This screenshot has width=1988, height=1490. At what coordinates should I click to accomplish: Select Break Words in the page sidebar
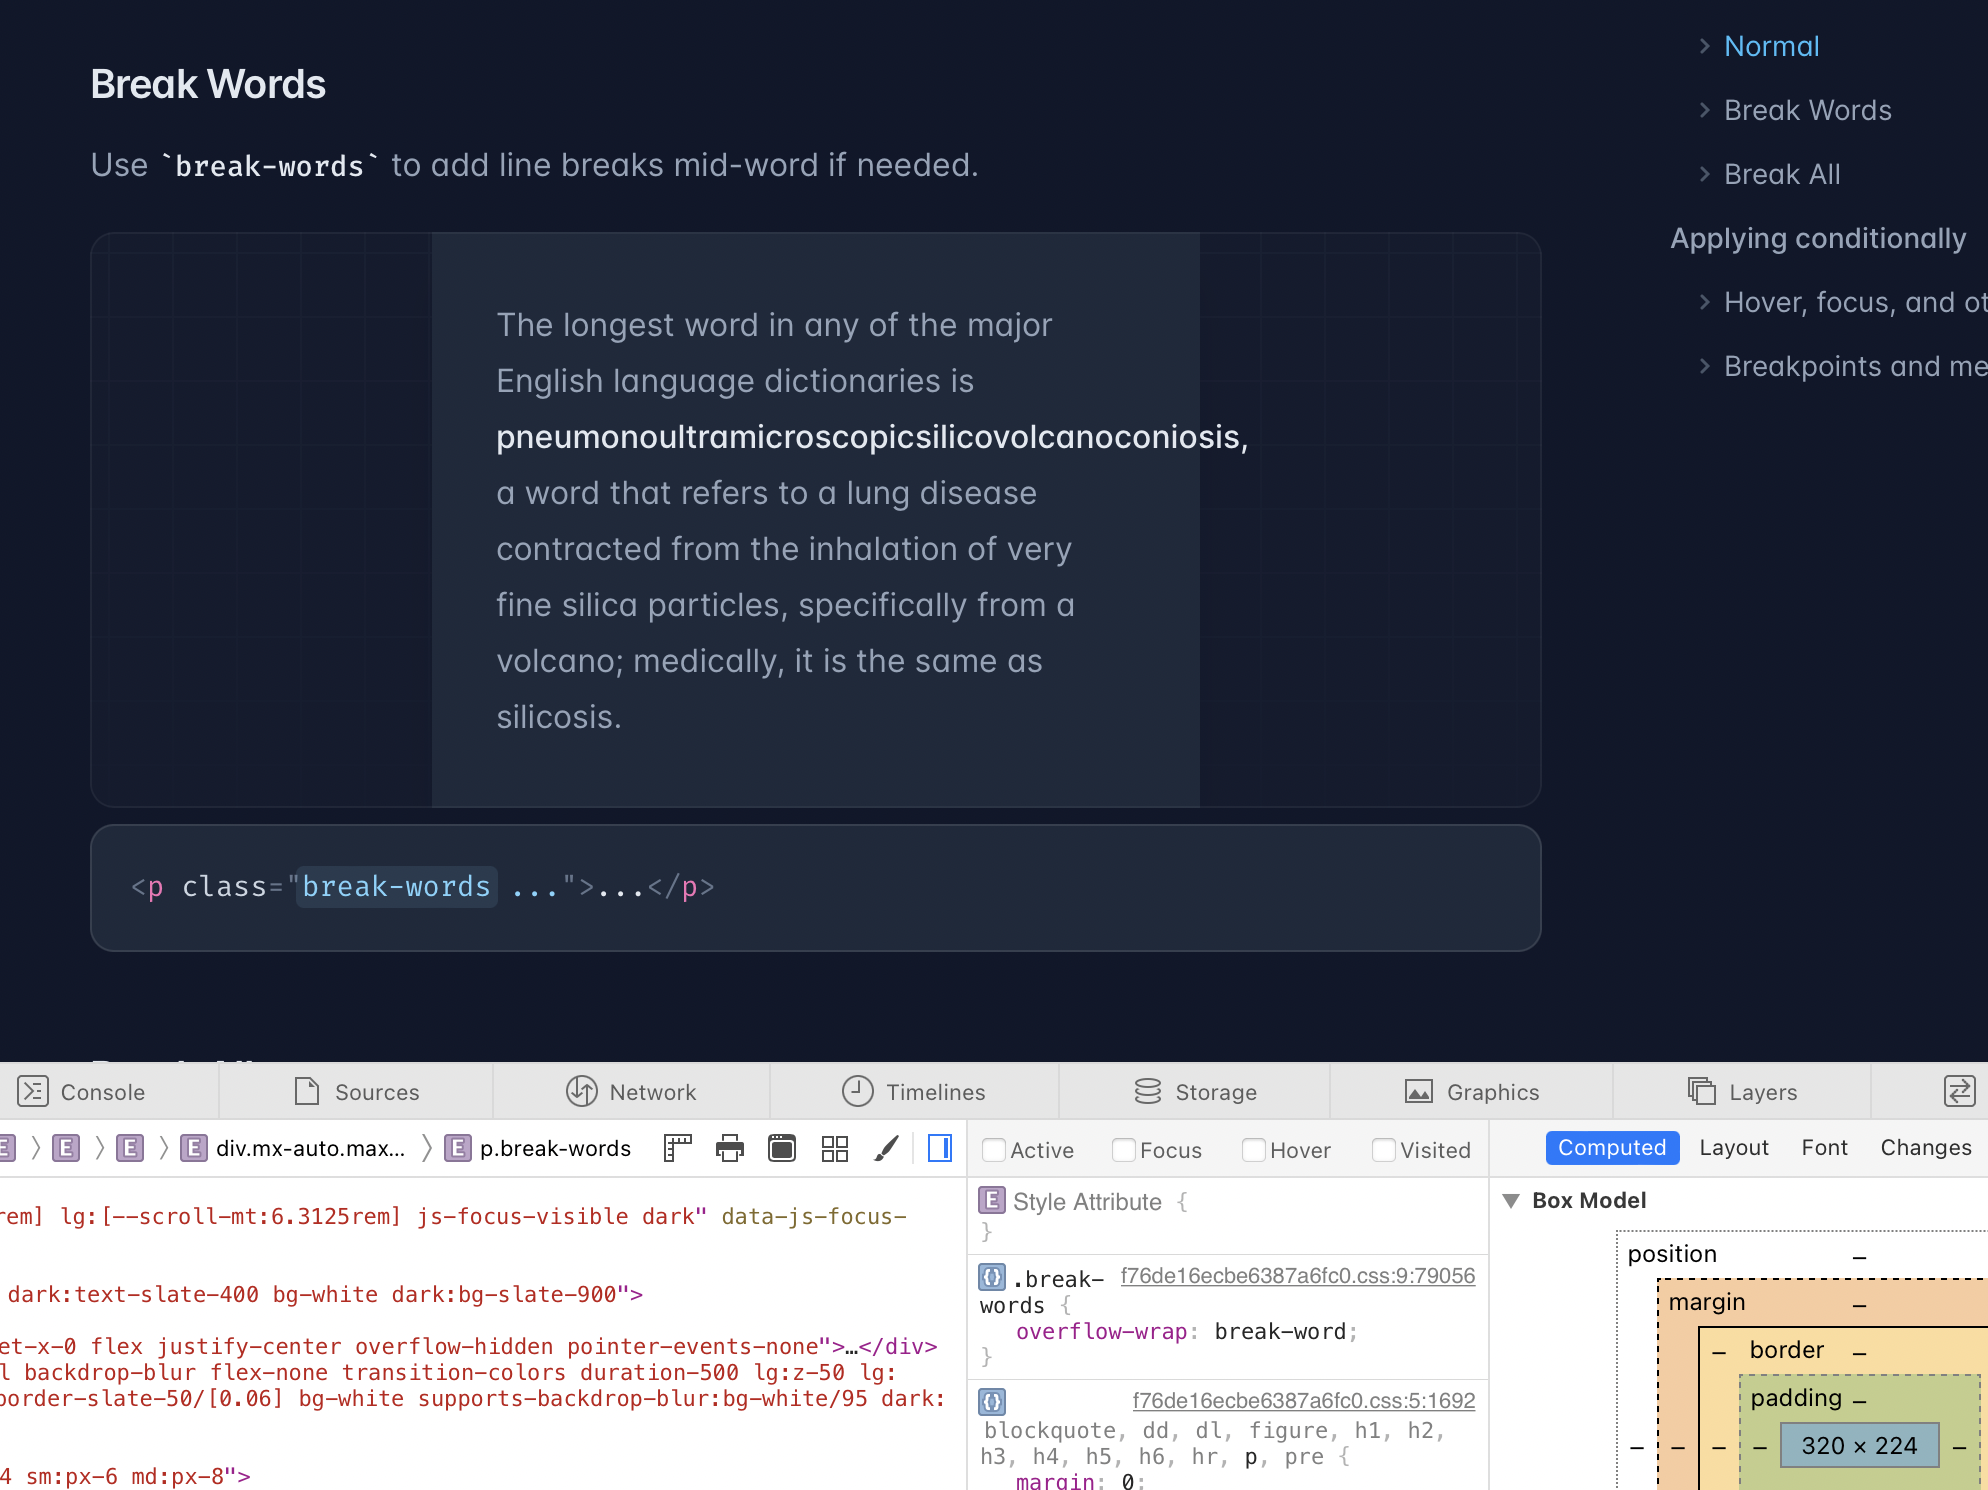click(x=1807, y=110)
